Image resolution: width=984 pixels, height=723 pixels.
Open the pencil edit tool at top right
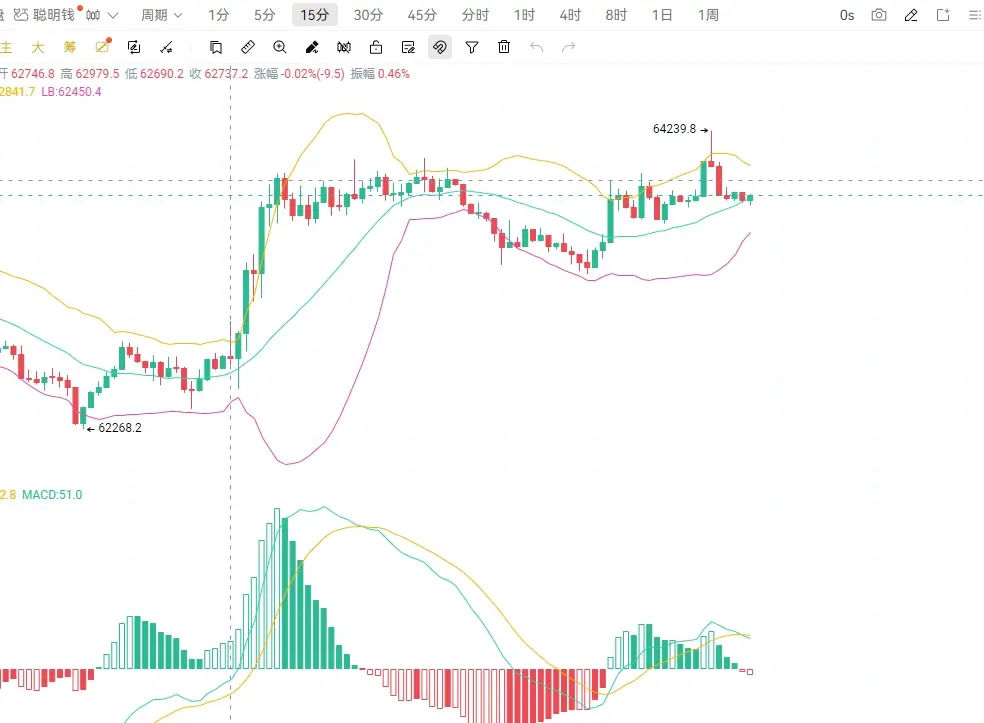coord(911,15)
